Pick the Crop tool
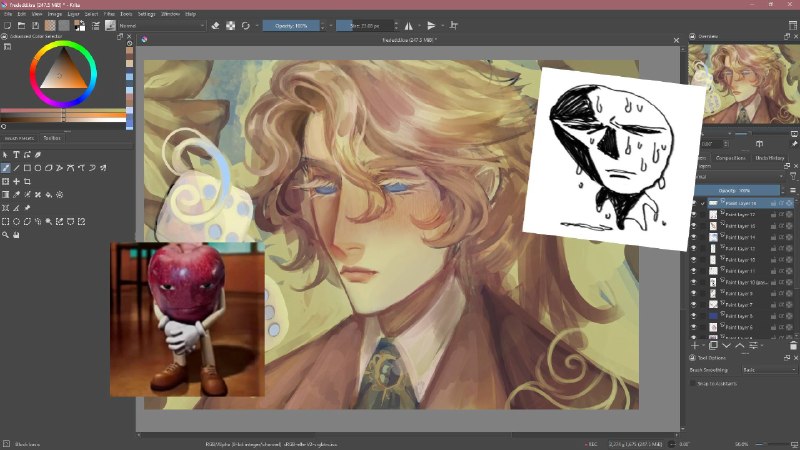 28,181
